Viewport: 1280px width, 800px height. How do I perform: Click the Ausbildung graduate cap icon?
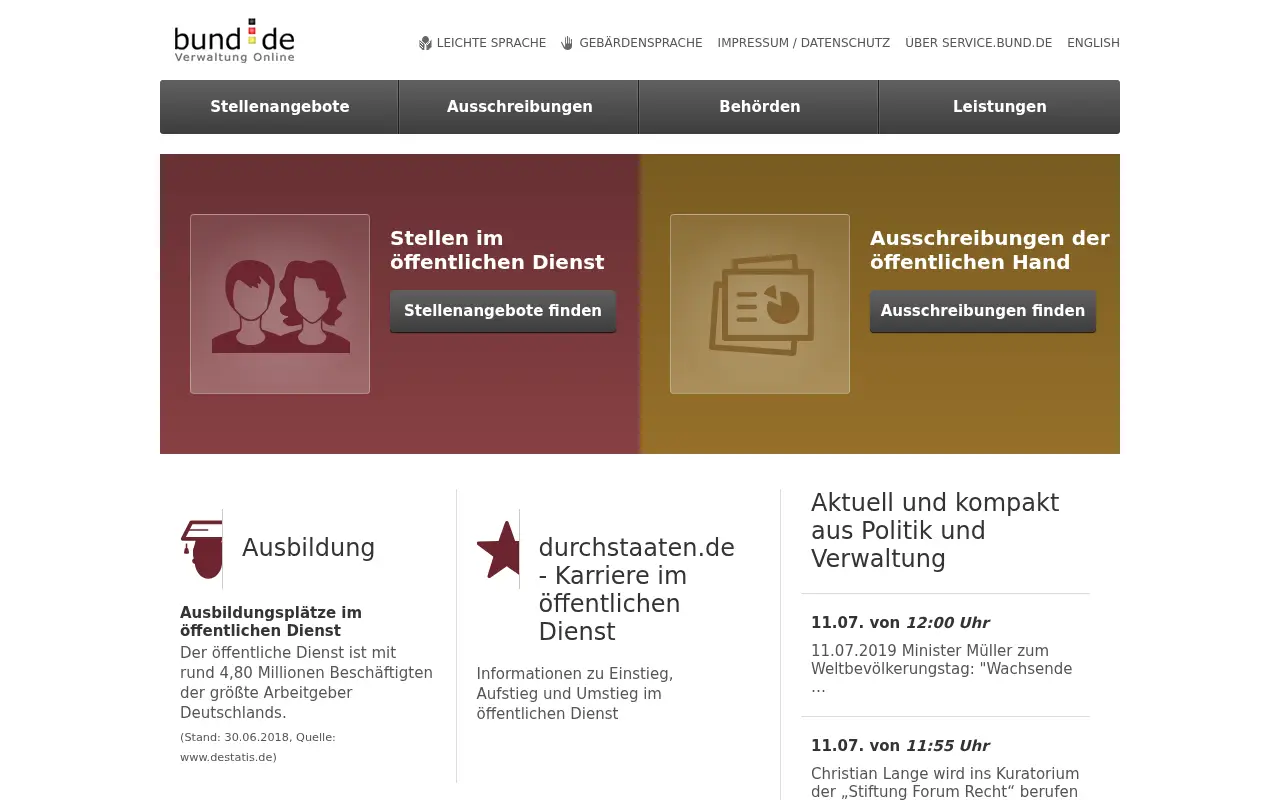(201, 549)
